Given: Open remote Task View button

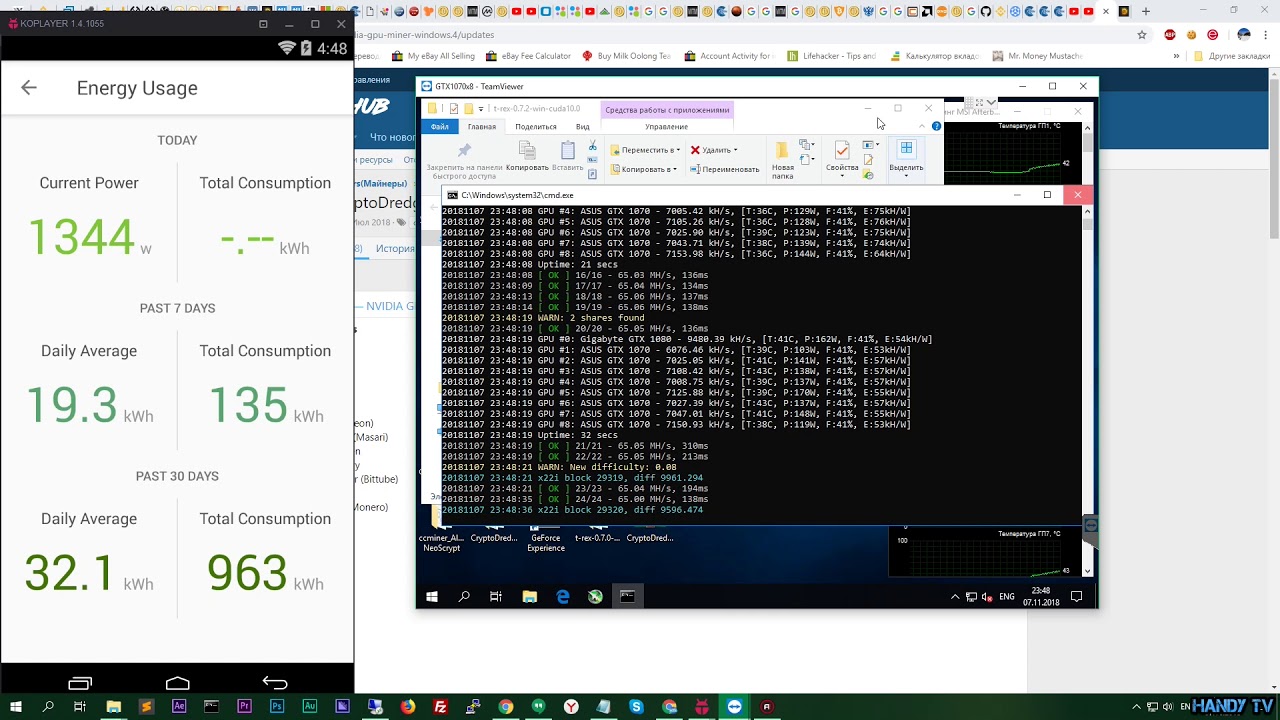Looking at the screenshot, I should click(x=496, y=597).
